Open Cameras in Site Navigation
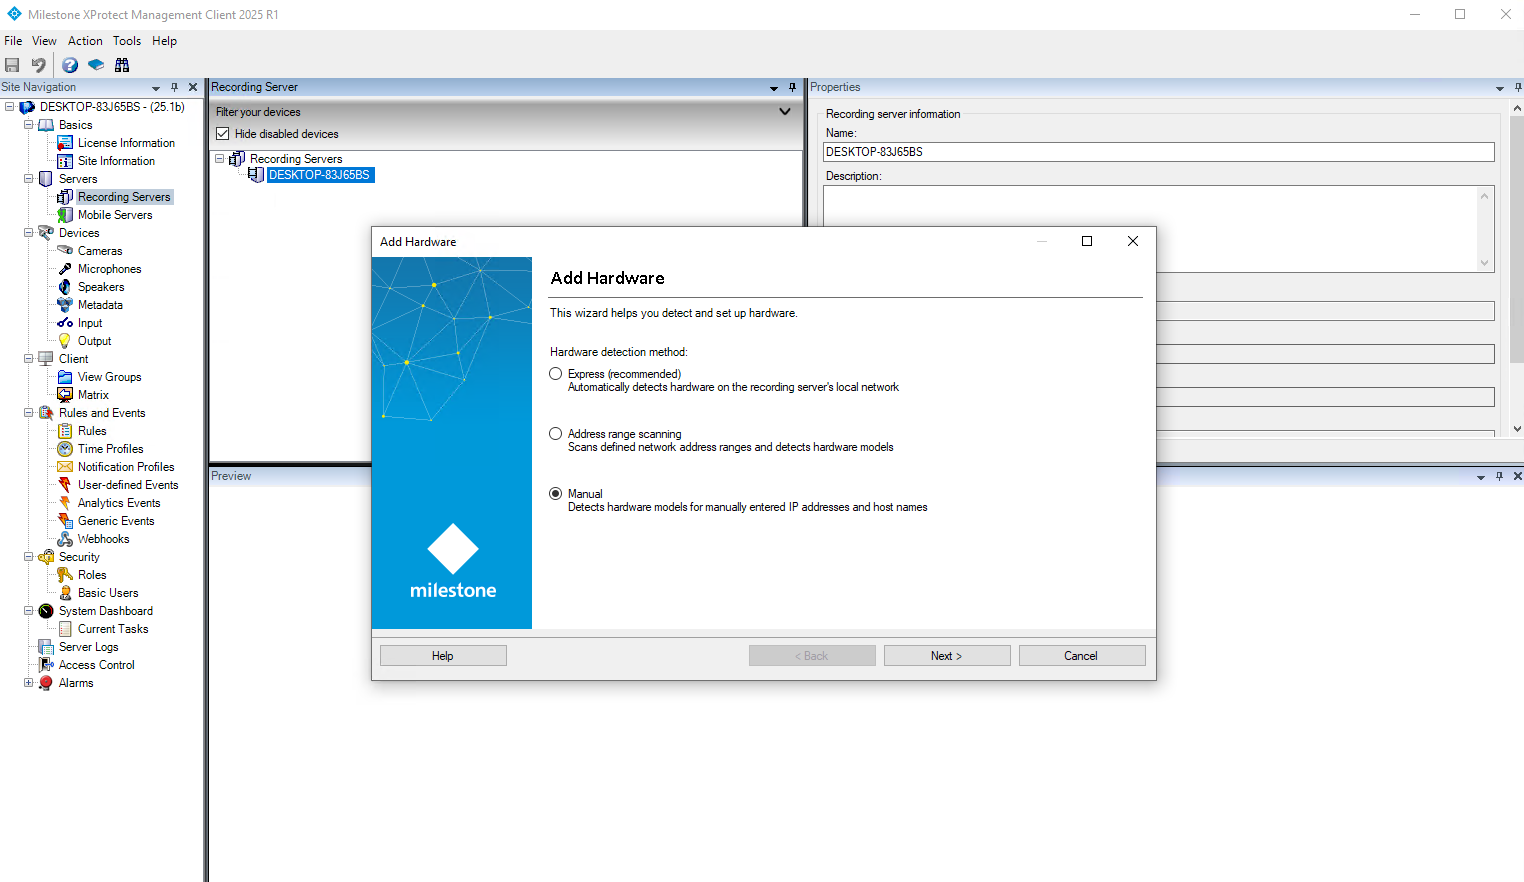 tap(100, 251)
